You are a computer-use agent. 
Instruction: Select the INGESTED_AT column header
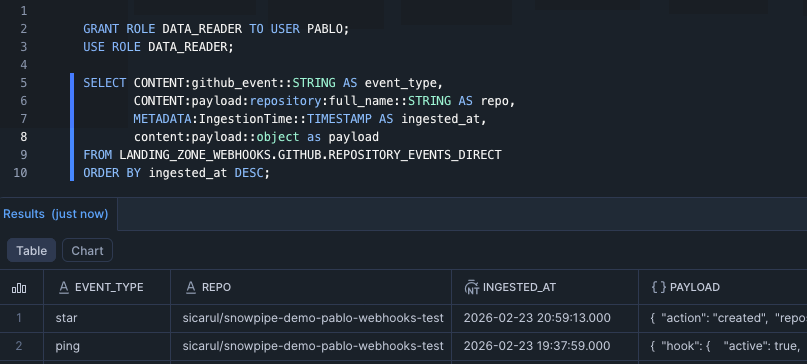(x=545, y=287)
